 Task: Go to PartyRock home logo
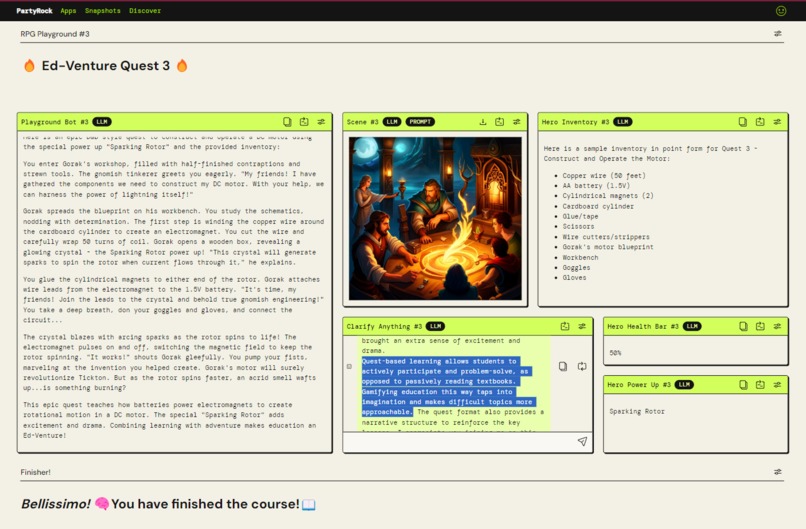point(34,11)
